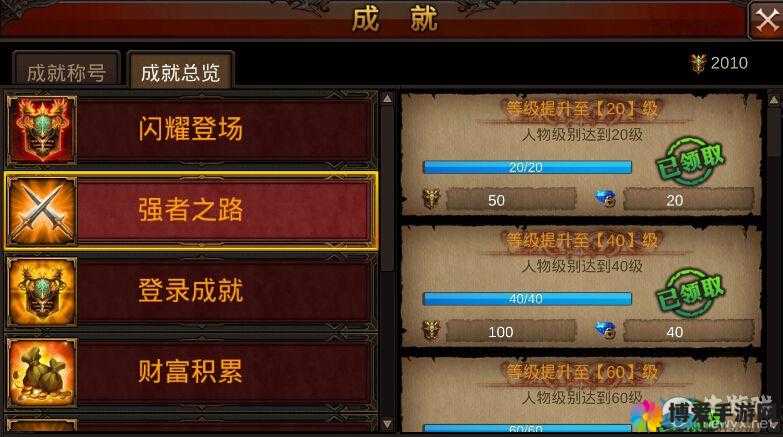Click the badge icon next to 100 reward
Viewport: 783px width, 437px height.
tap(431, 331)
